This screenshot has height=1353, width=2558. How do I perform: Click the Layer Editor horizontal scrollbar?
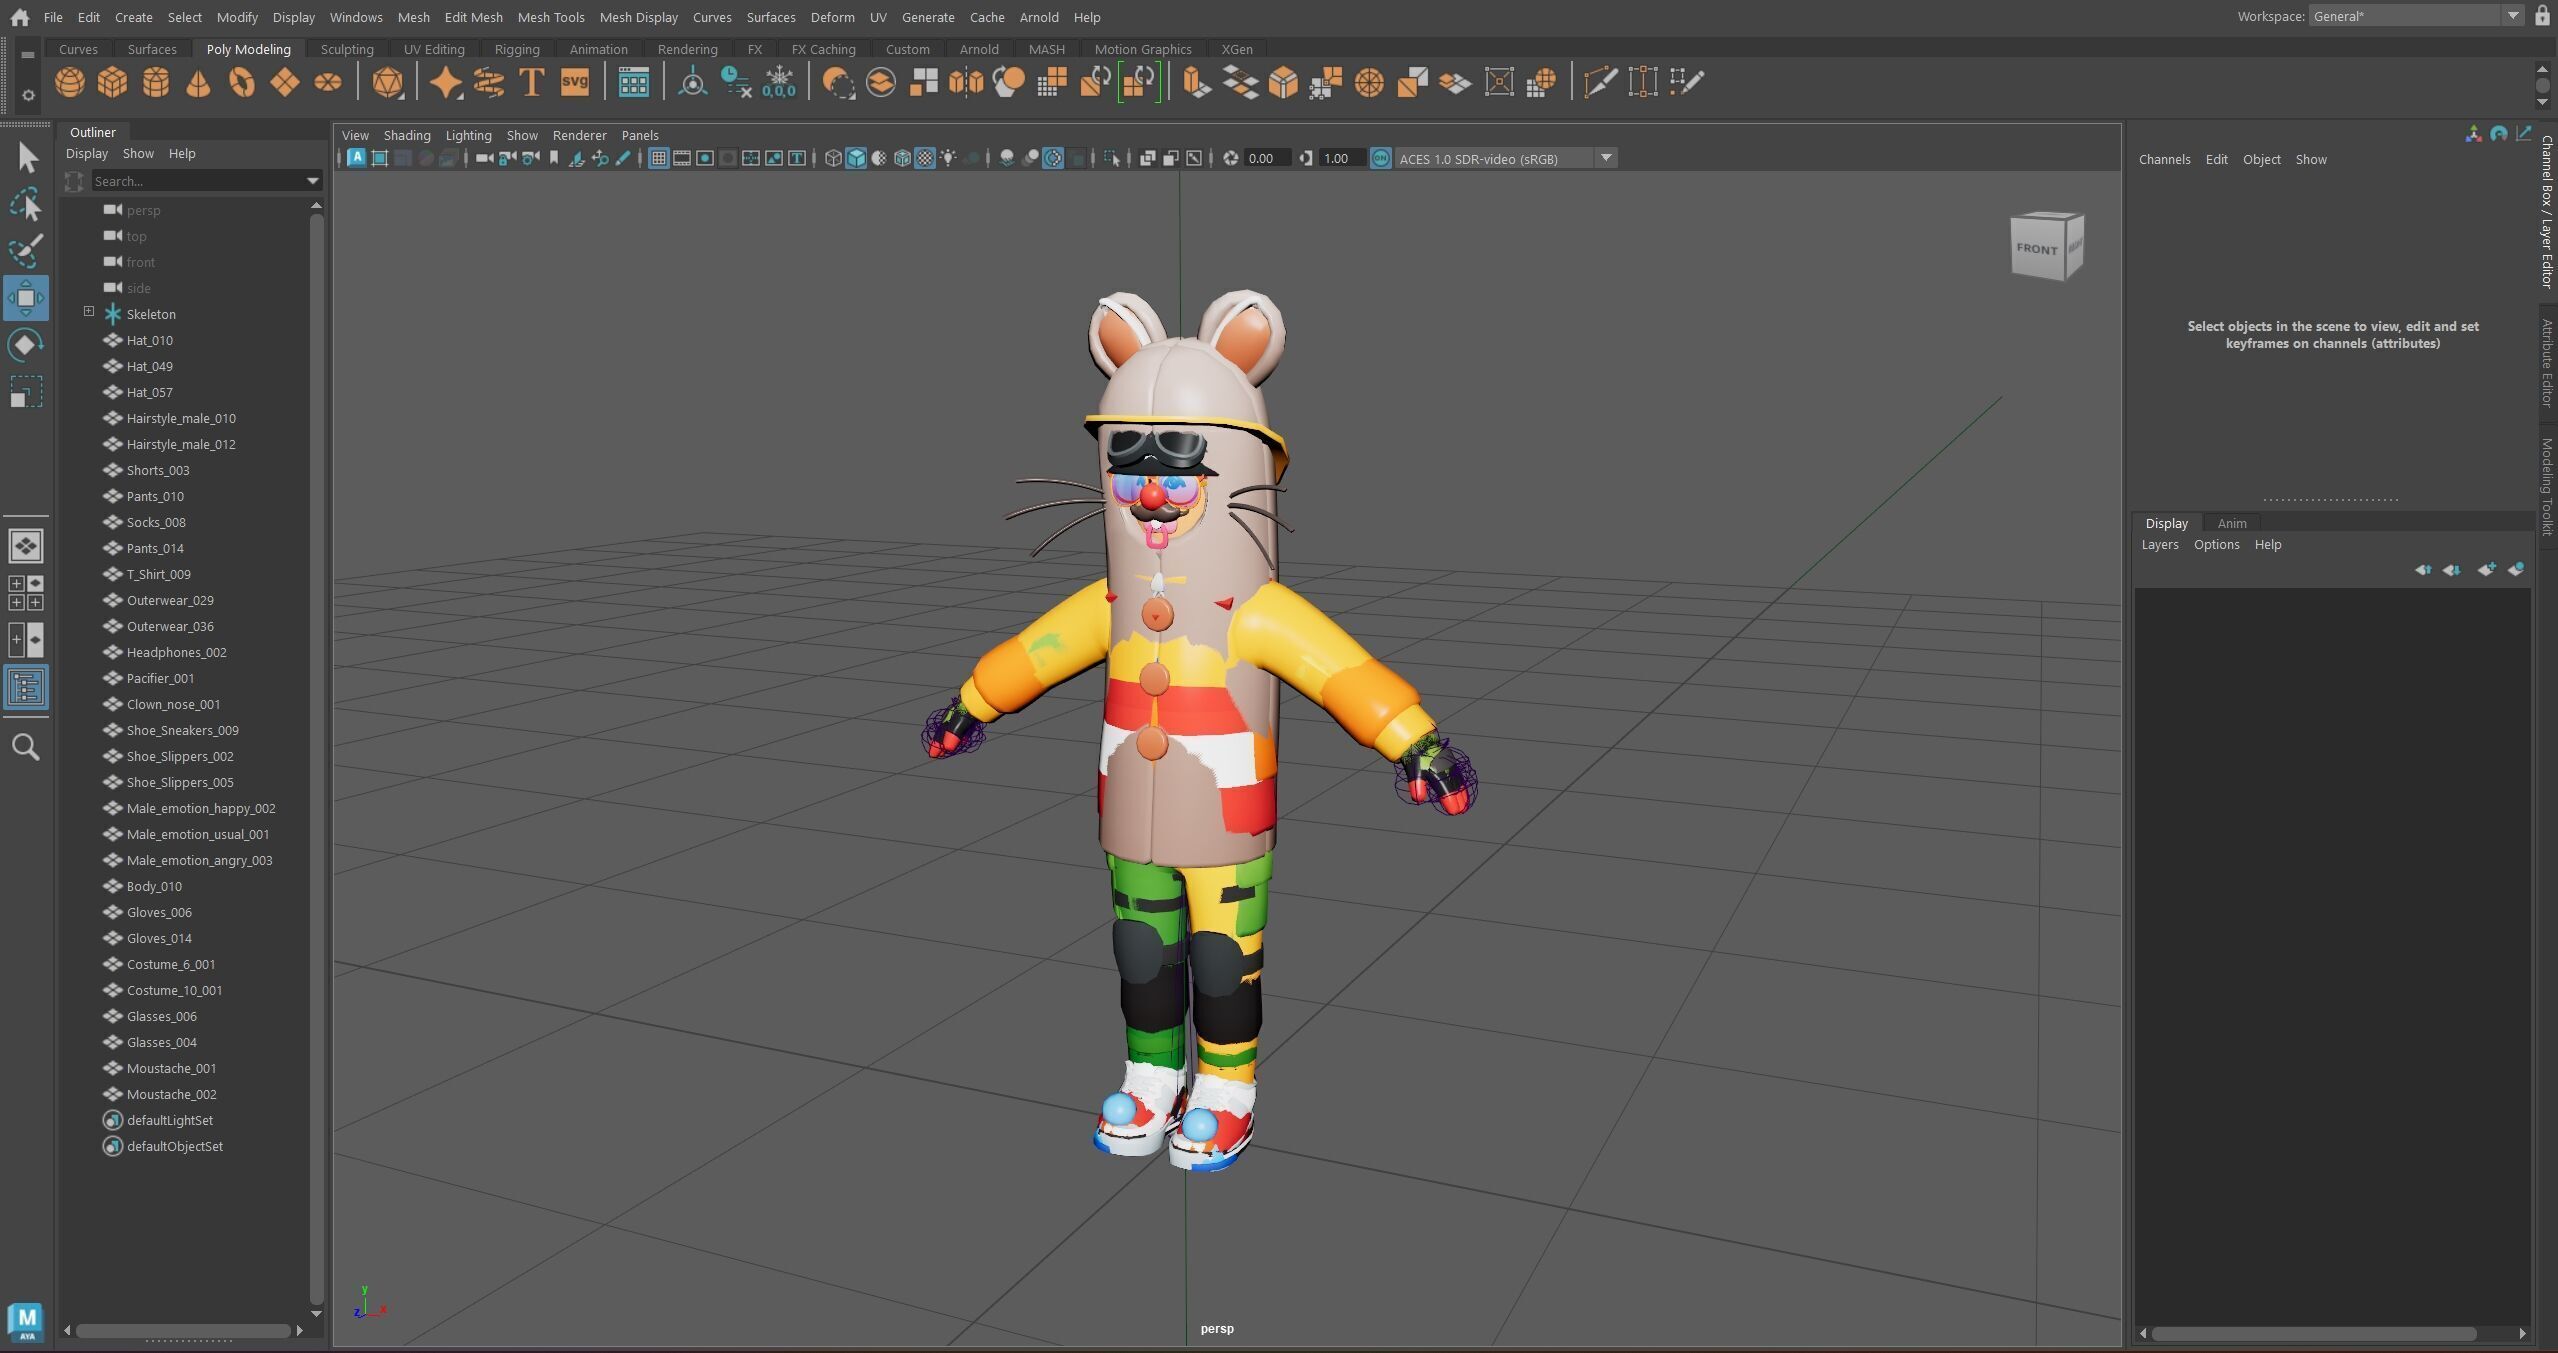coord(2313,1333)
